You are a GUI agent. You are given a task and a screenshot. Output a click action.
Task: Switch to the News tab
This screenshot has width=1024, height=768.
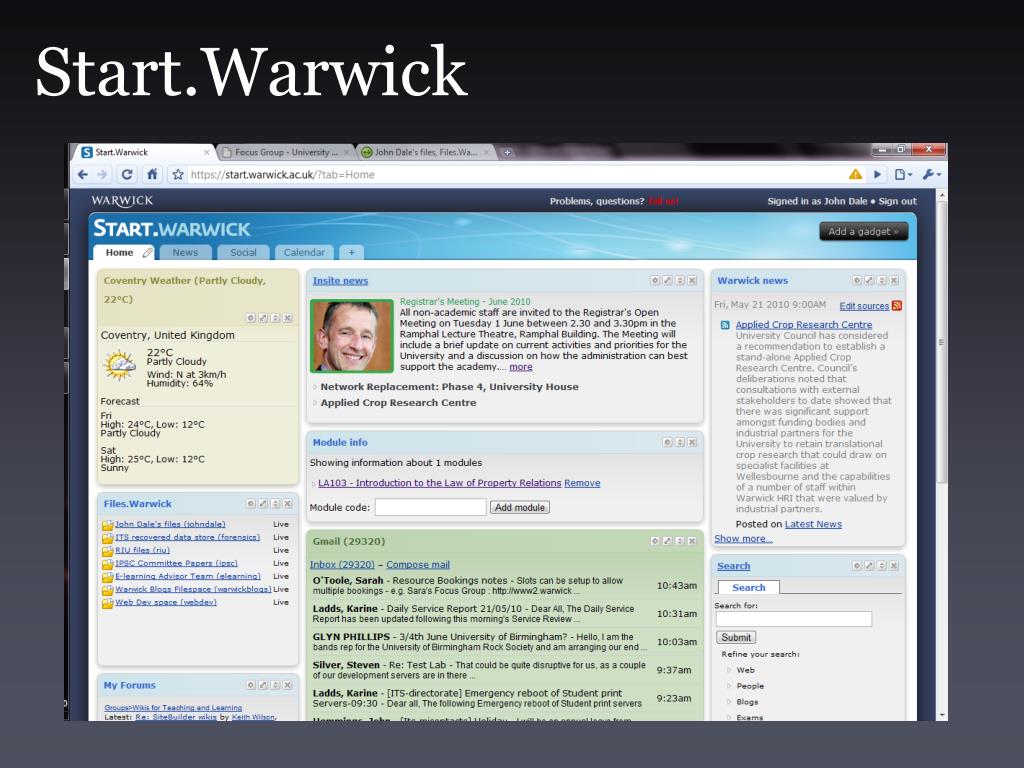(x=185, y=253)
